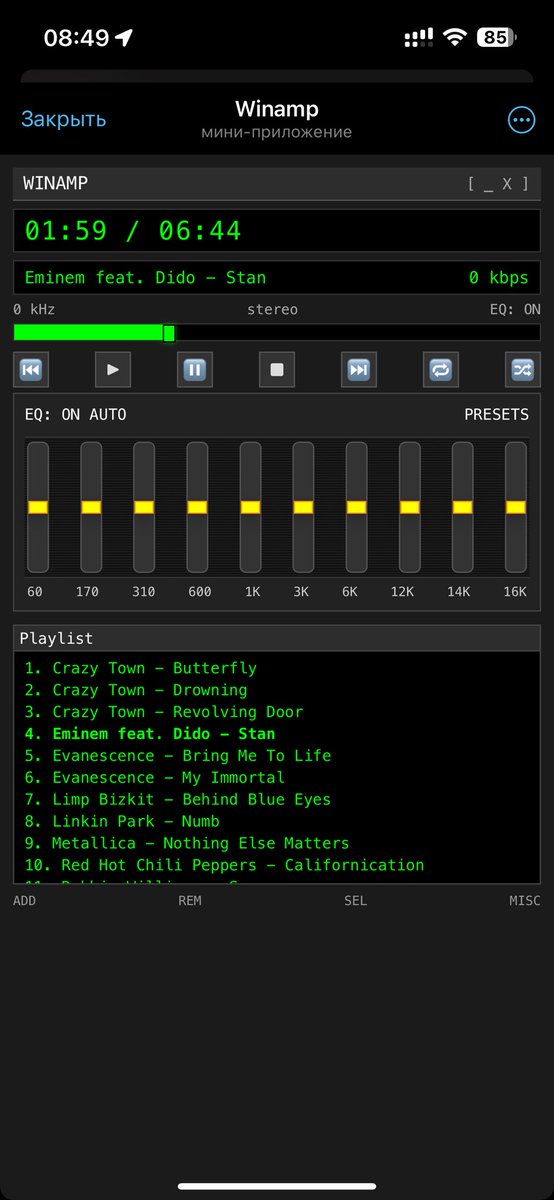
Task: Tap Закрыть to close the mini-app
Action: click(64, 119)
